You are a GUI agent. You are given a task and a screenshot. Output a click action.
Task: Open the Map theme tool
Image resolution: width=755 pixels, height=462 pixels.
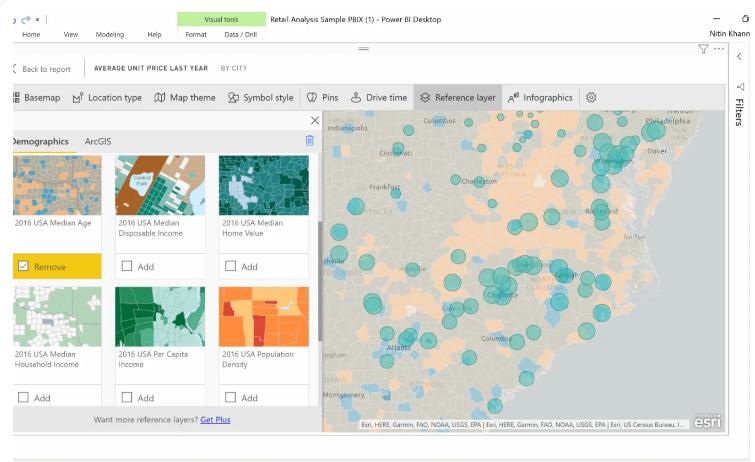tap(184, 98)
